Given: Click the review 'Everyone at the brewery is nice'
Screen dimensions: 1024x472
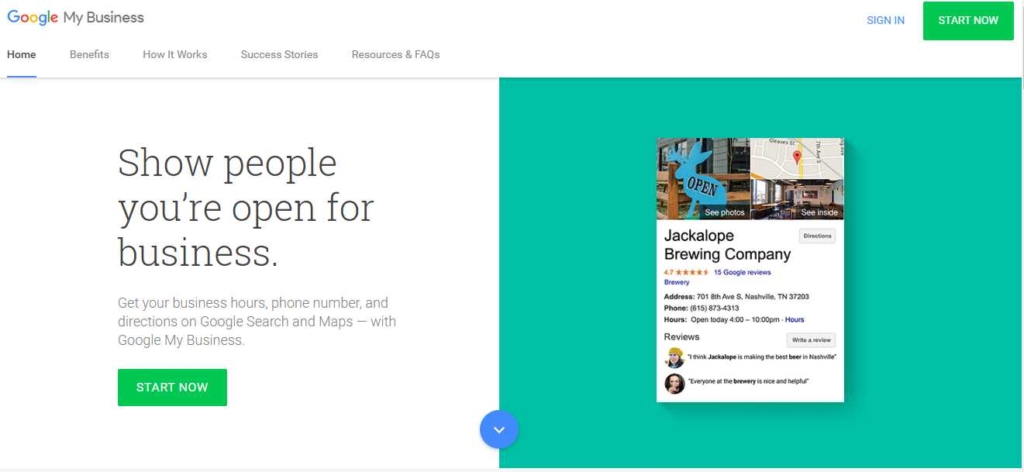Looking at the screenshot, I should tap(748, 381).
